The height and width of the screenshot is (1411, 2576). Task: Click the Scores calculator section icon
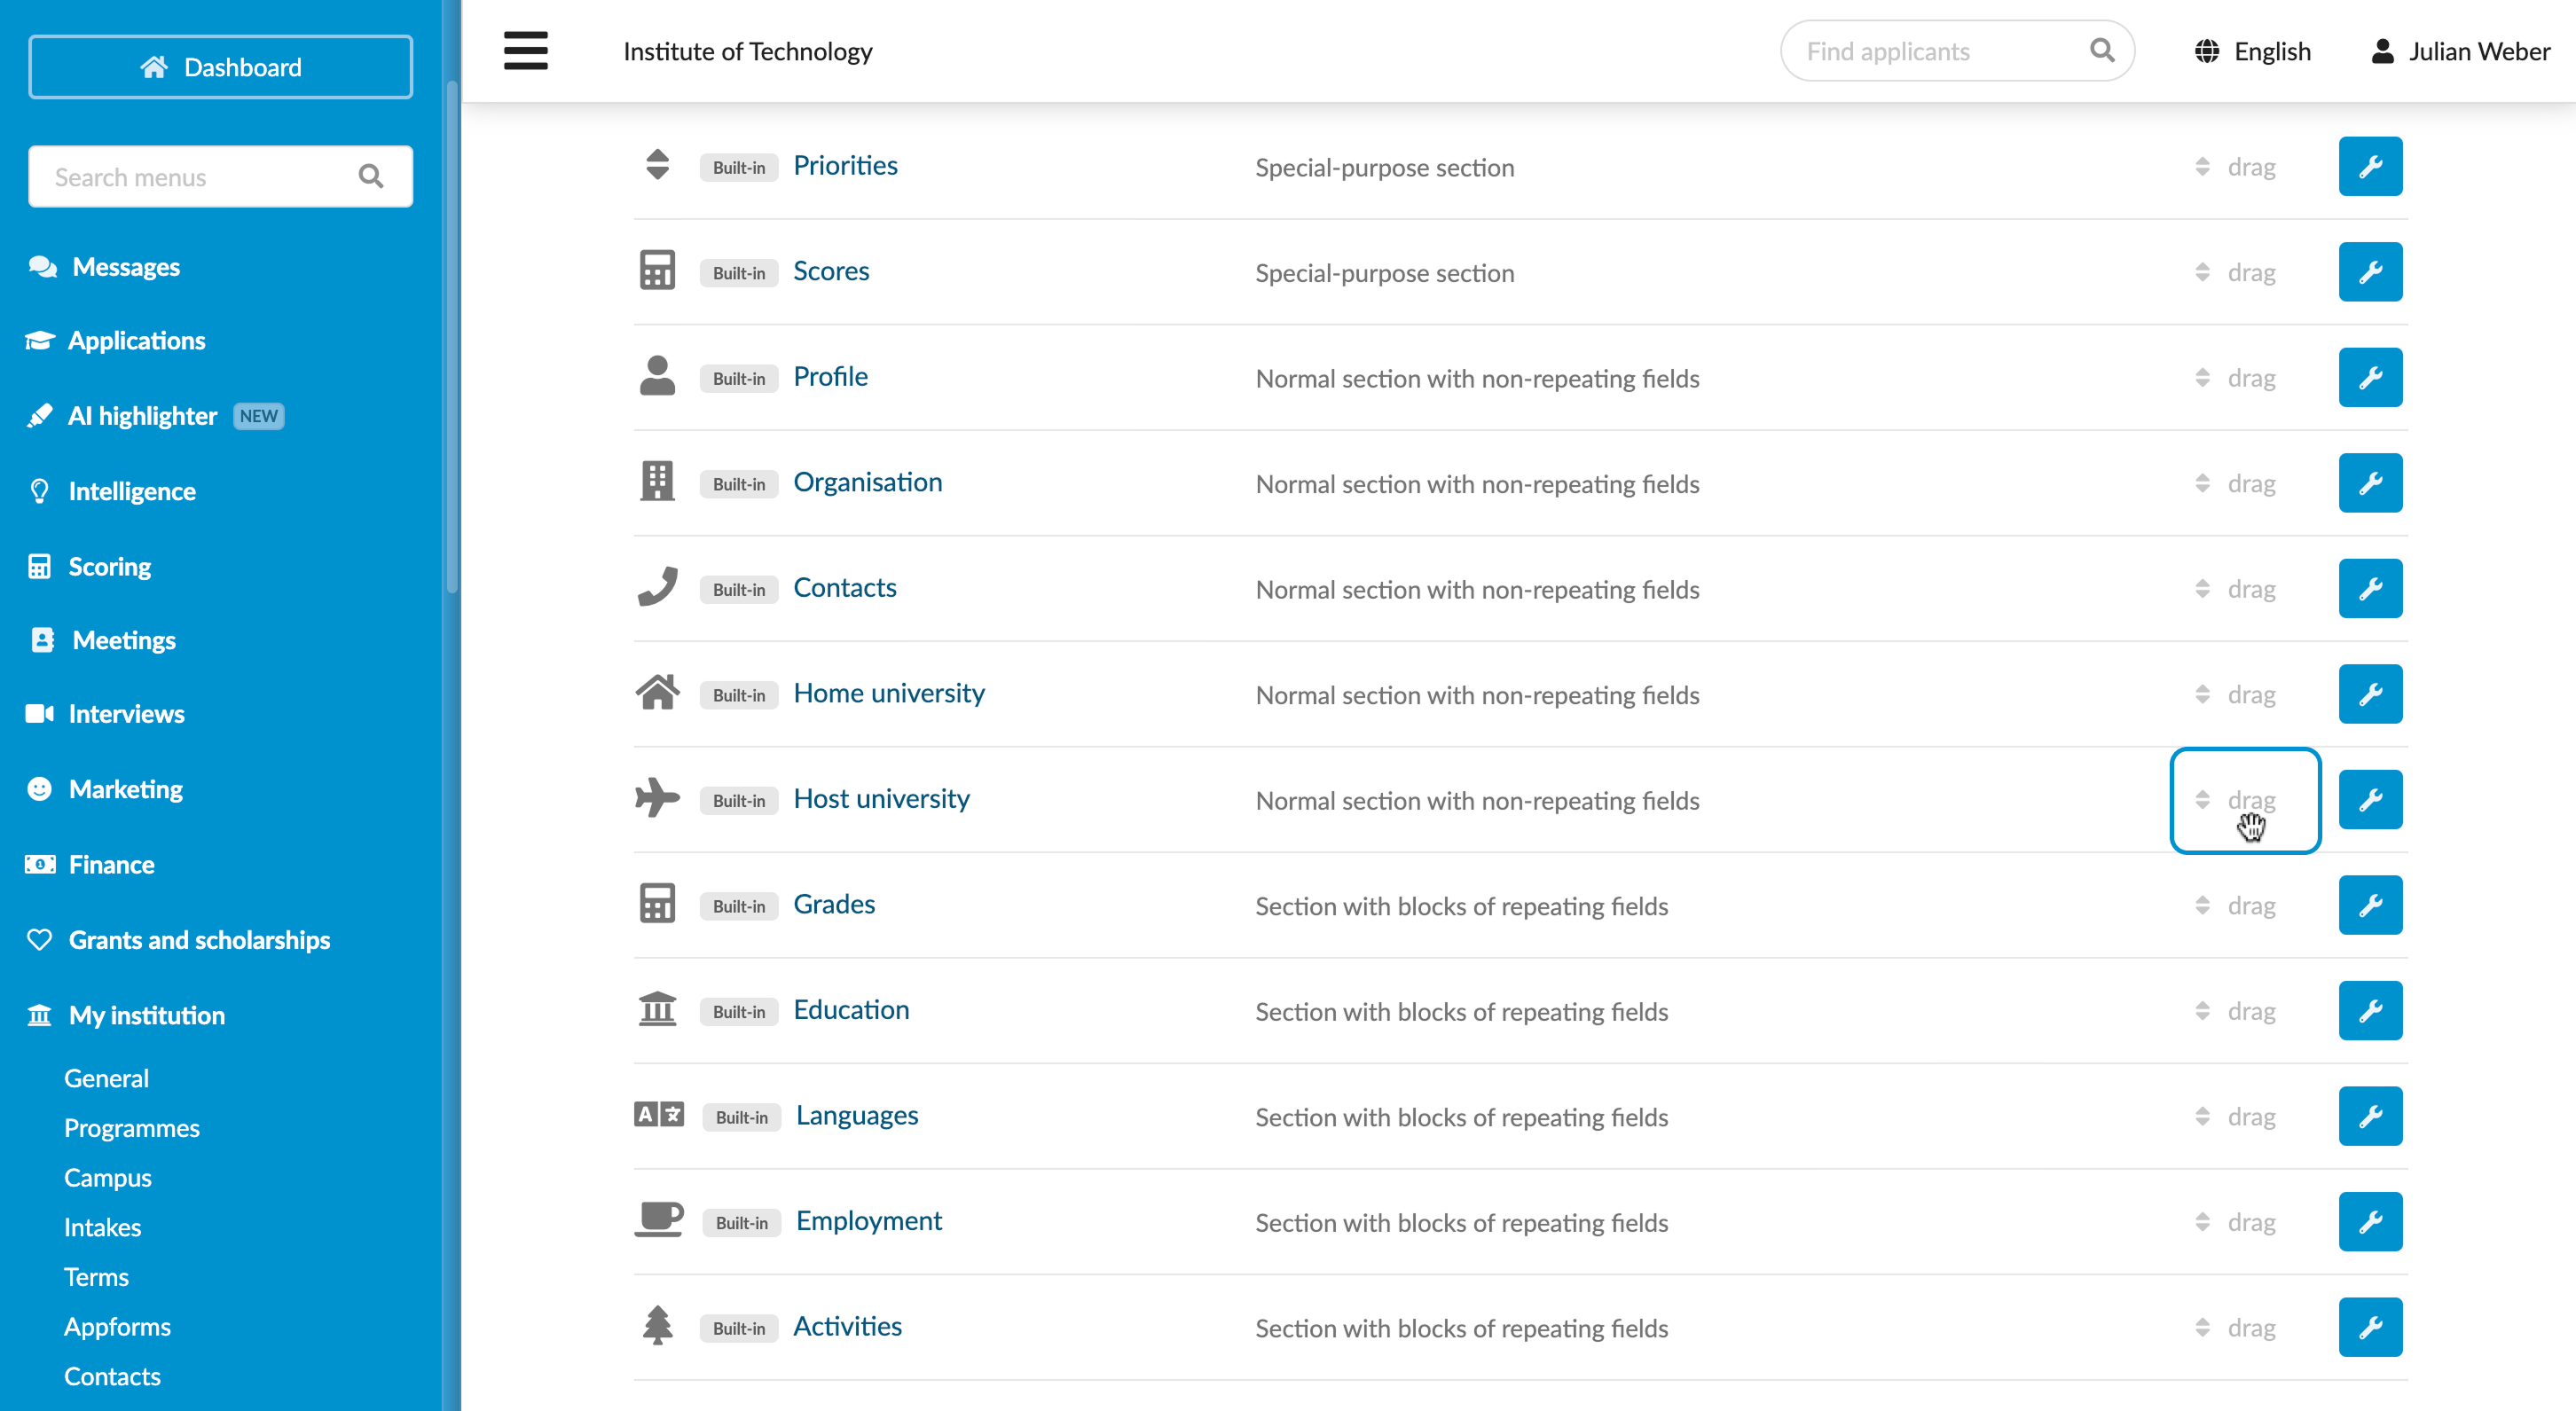click(657, 270)
